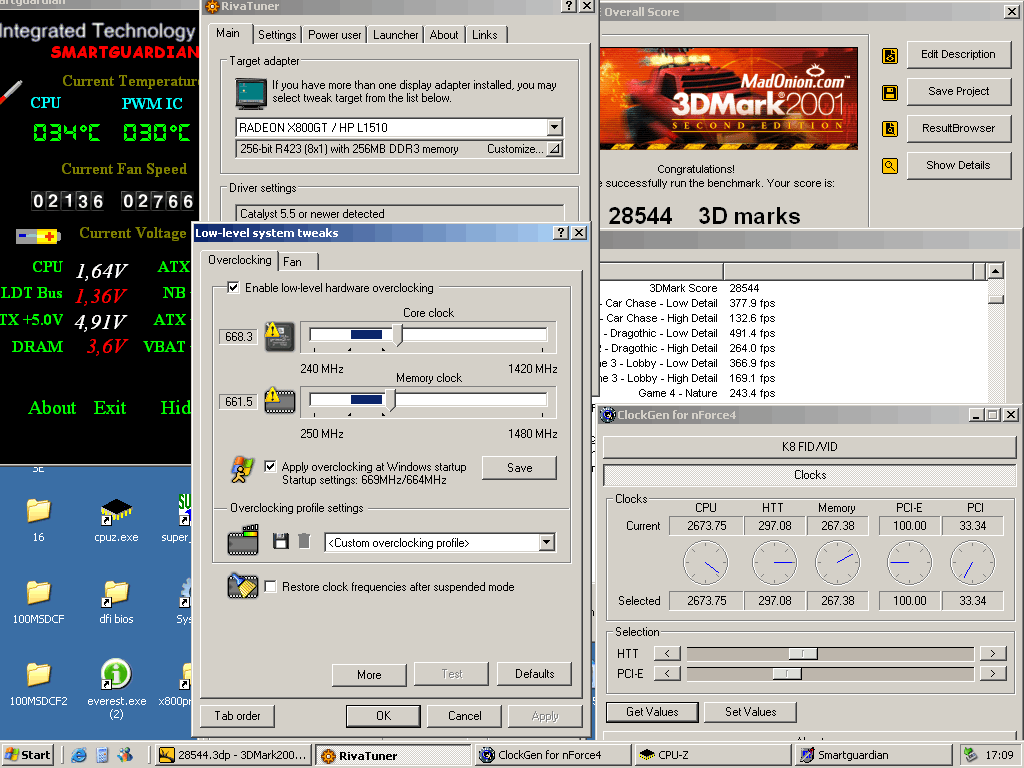
Task: Click the More button
Action: click(x=369, y=675)
